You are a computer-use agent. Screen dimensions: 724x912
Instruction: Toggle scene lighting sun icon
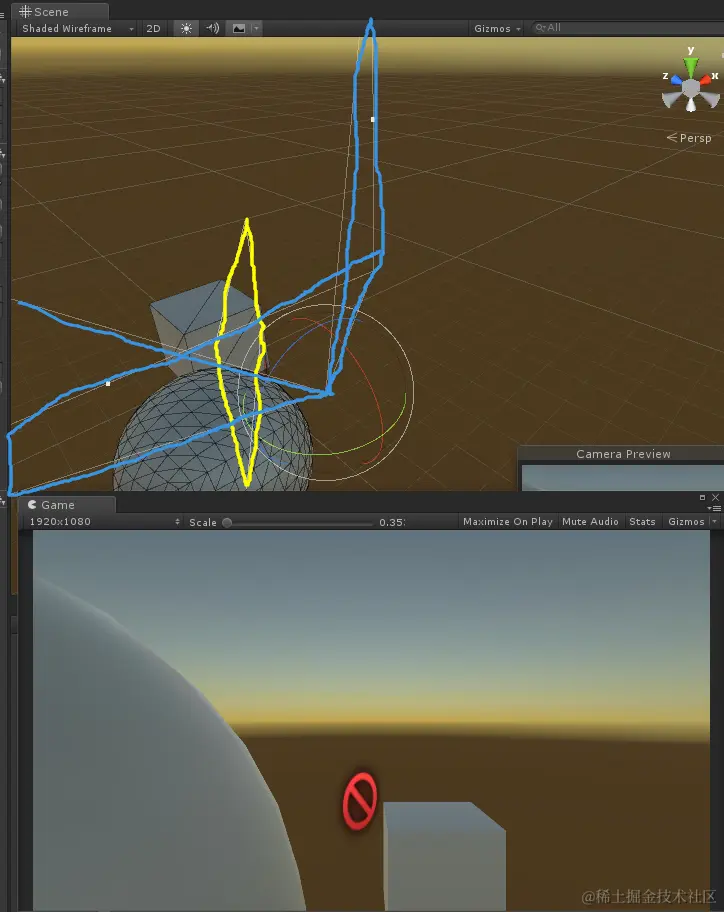(186, 28)
